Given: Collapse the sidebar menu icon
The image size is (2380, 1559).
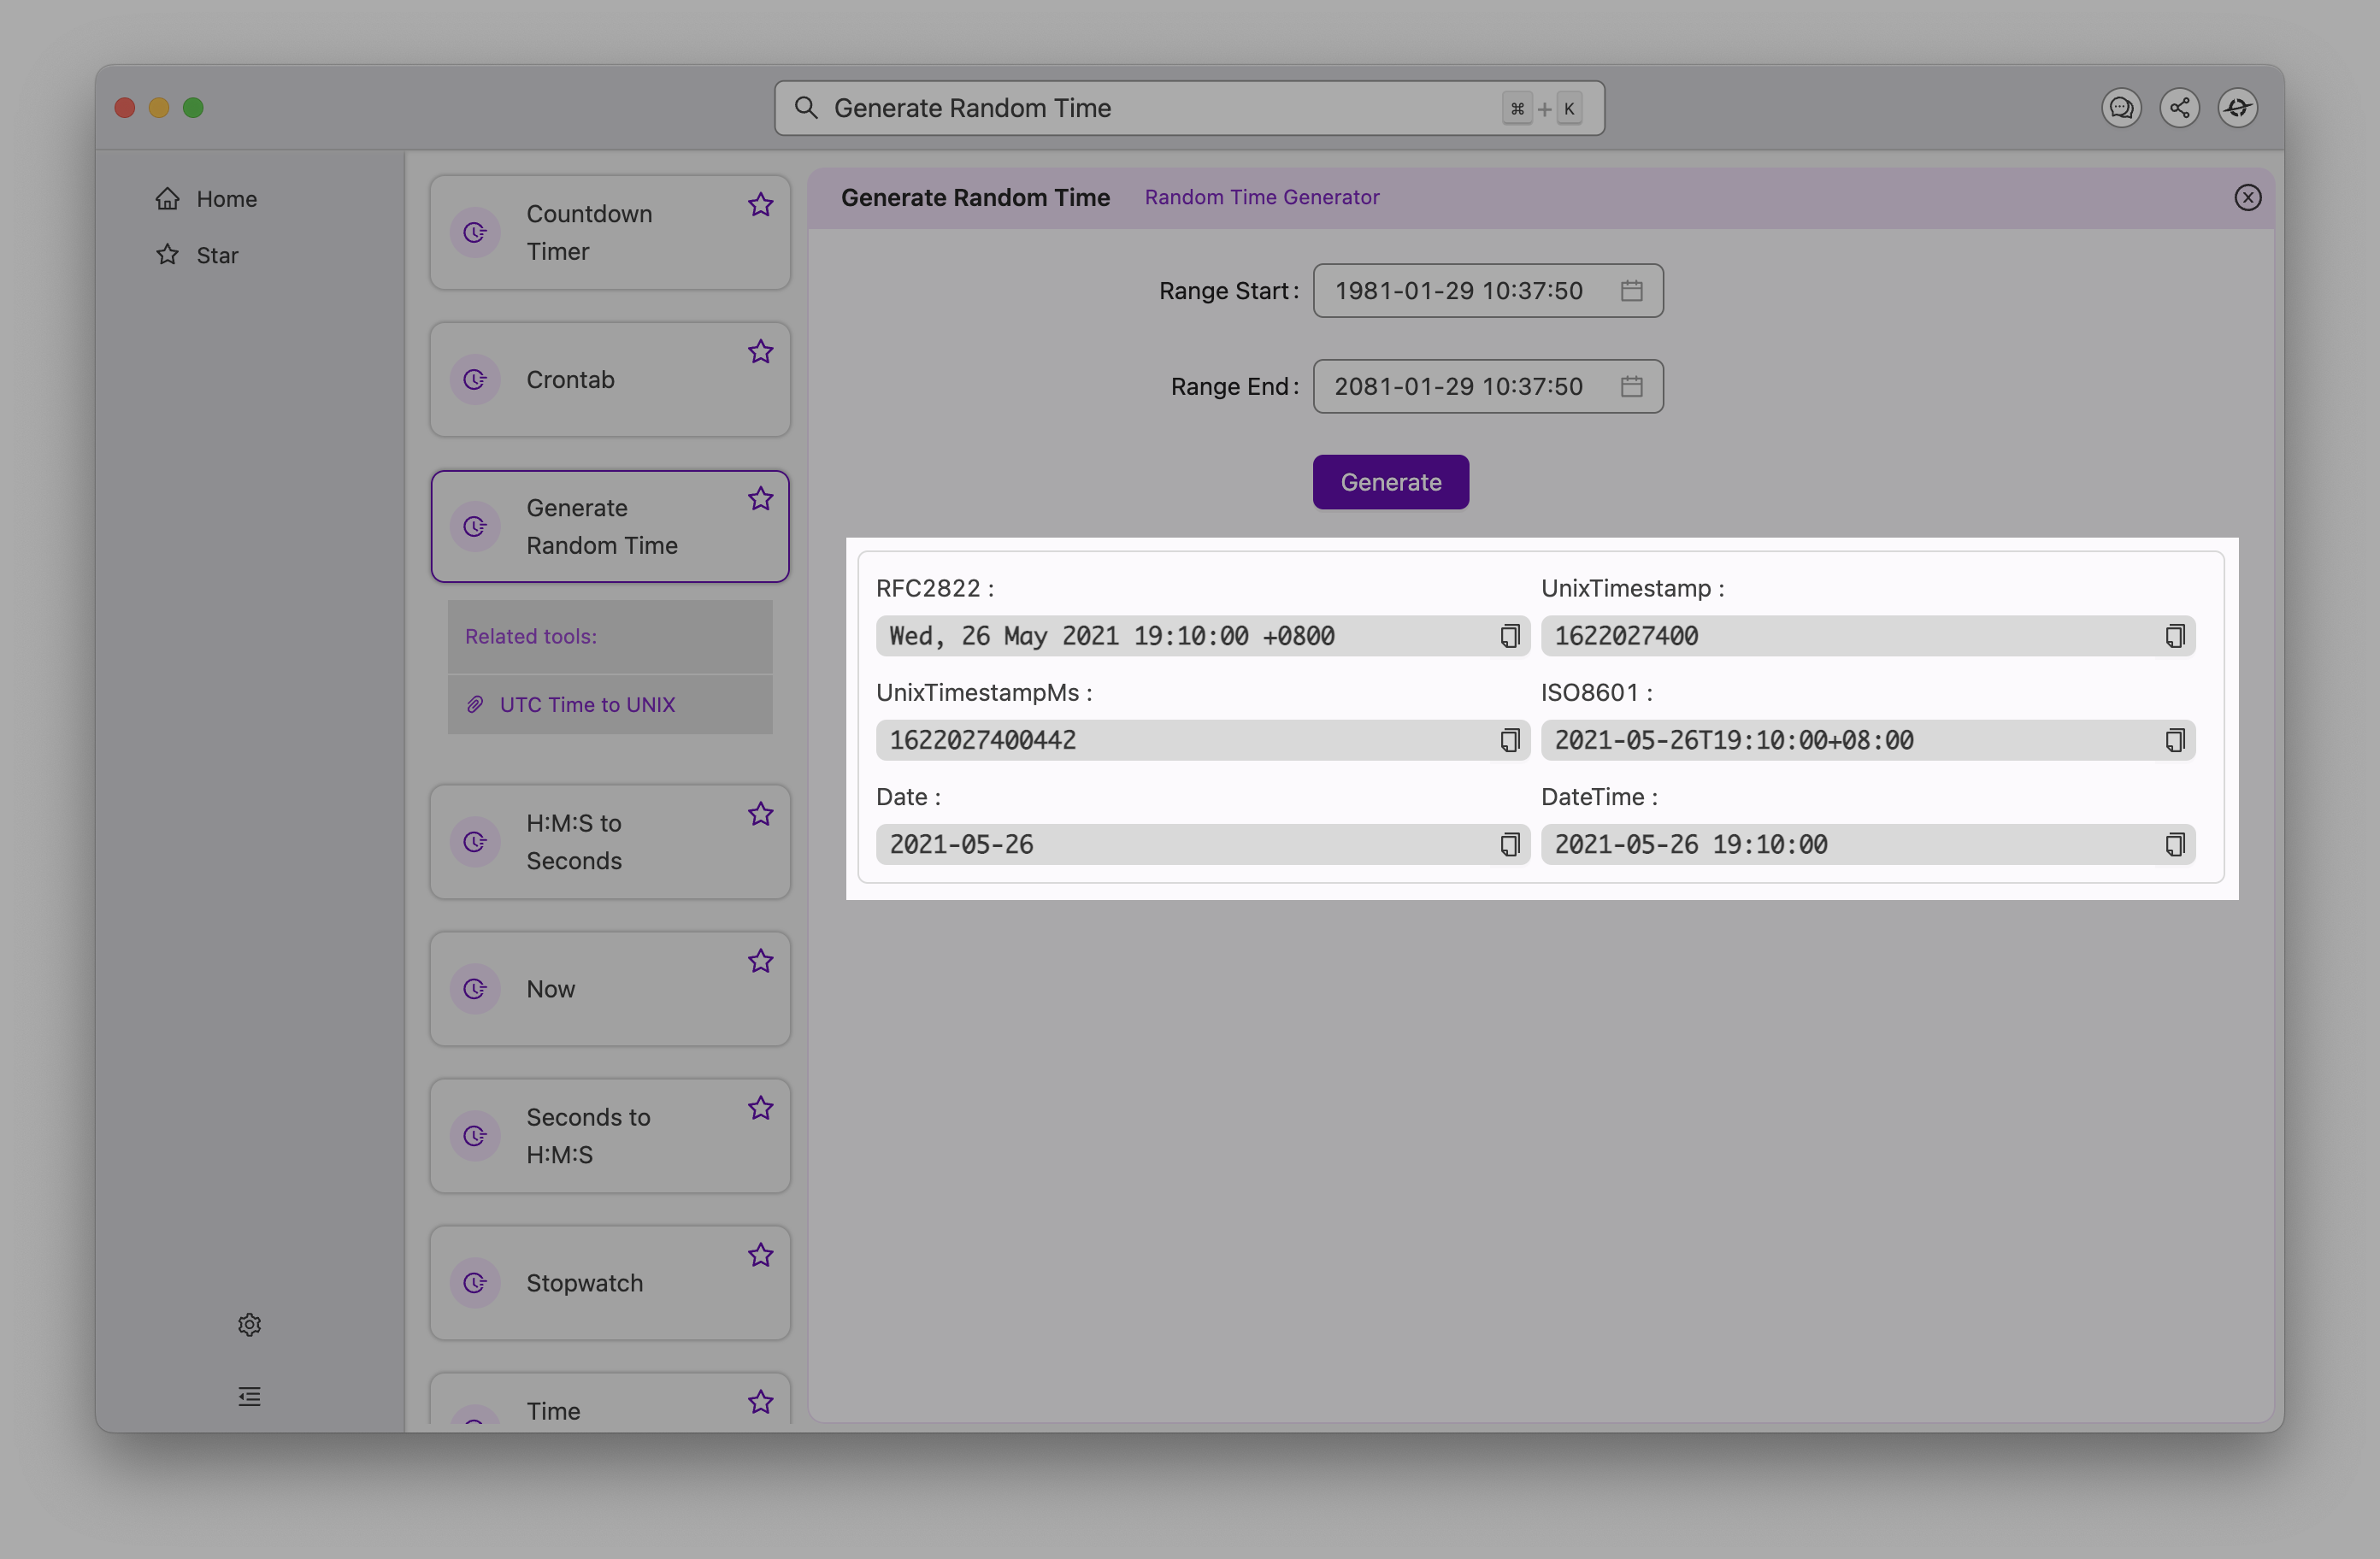Looking at the screenshot, I should (249, 1397).
